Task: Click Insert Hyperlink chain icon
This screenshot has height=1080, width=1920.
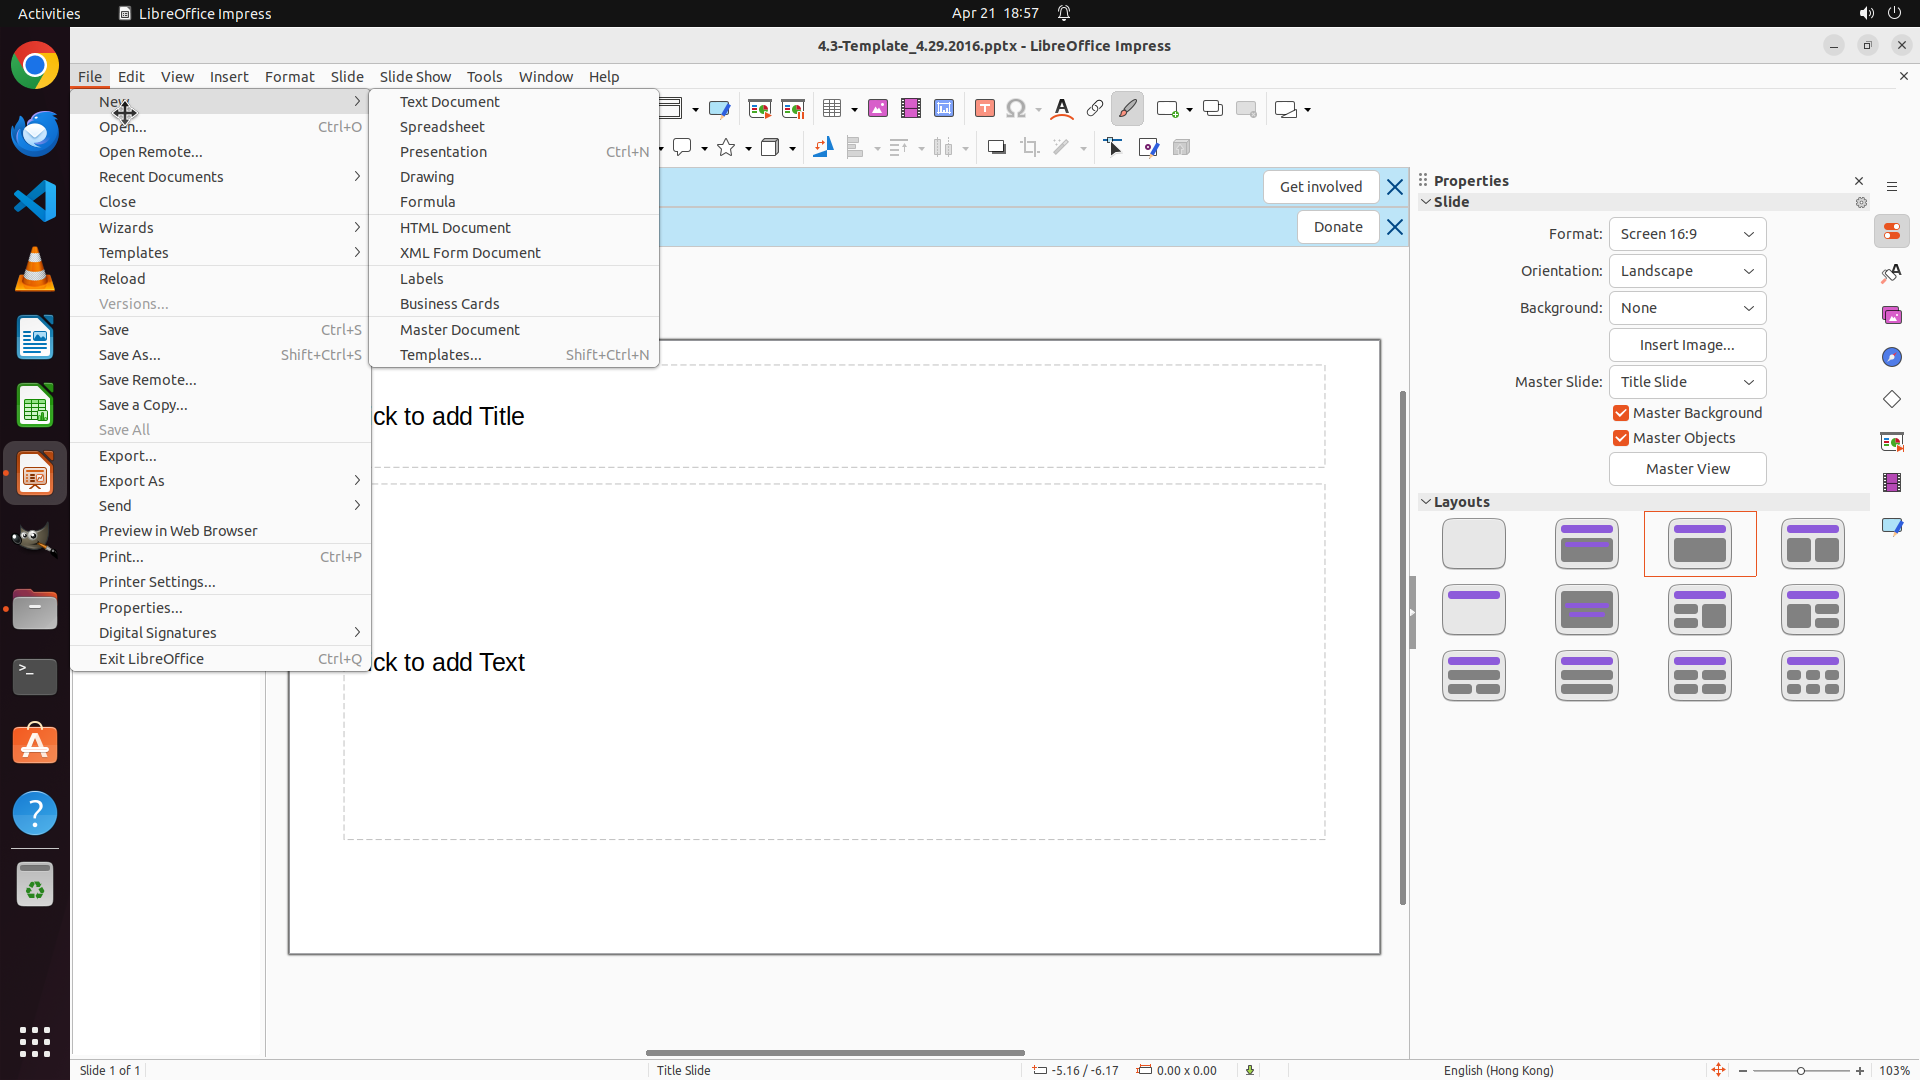Action: [1094, 109]
